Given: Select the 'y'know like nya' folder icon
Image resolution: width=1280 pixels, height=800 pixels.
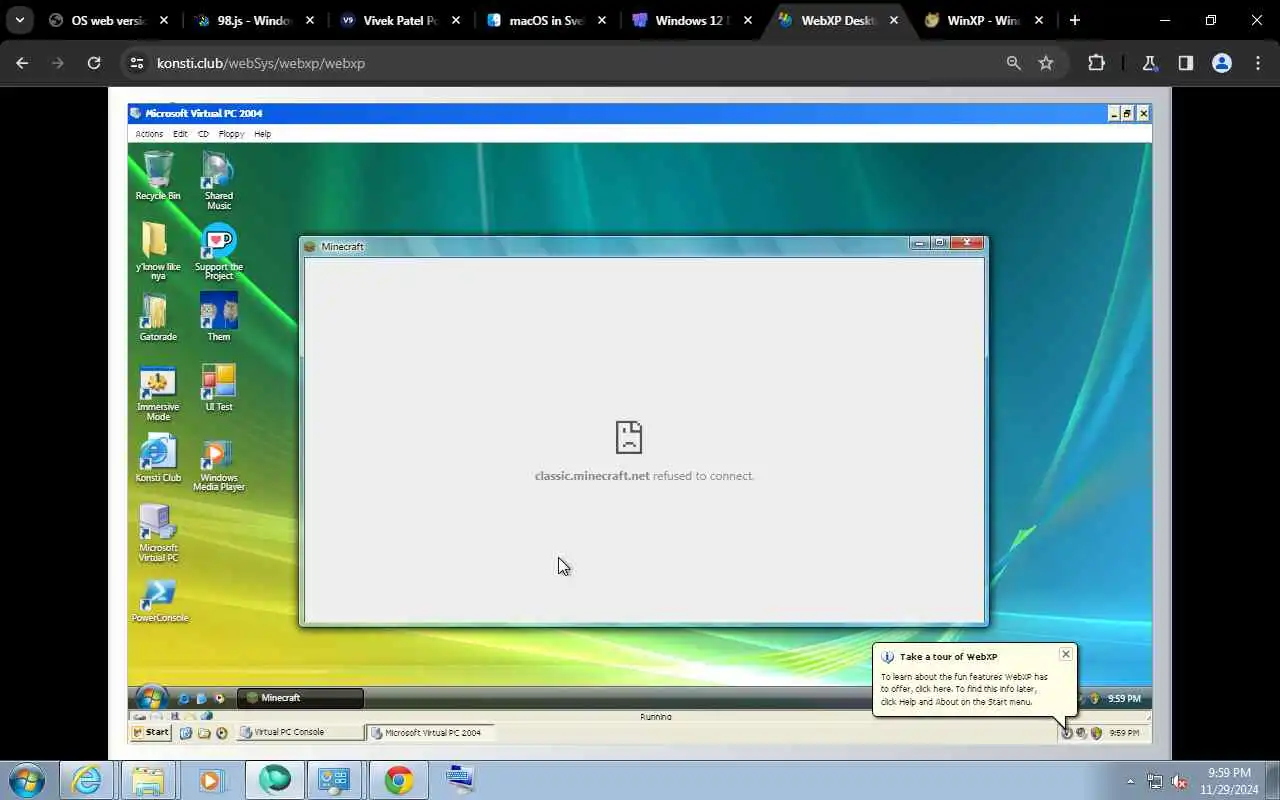Looking at the screenshot, I should click(x=158, y=251).
